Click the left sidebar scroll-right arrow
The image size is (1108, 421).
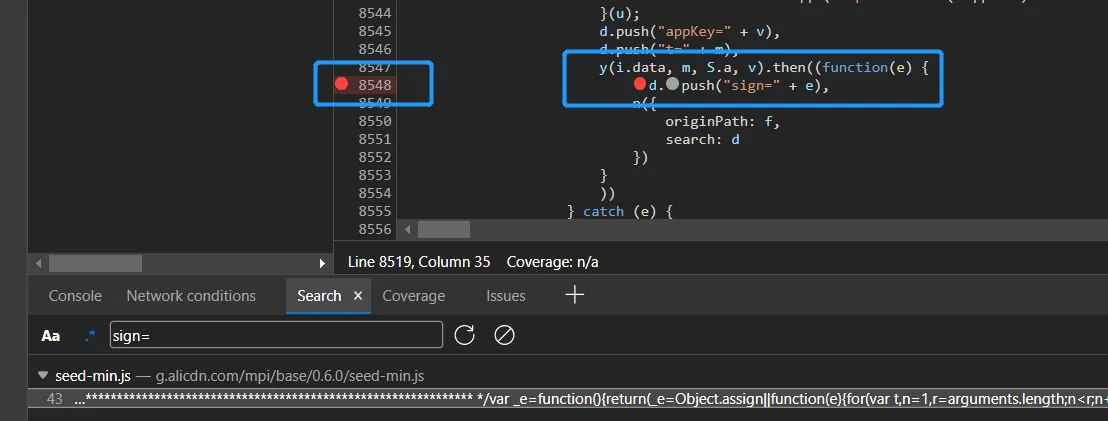[322, 263]
